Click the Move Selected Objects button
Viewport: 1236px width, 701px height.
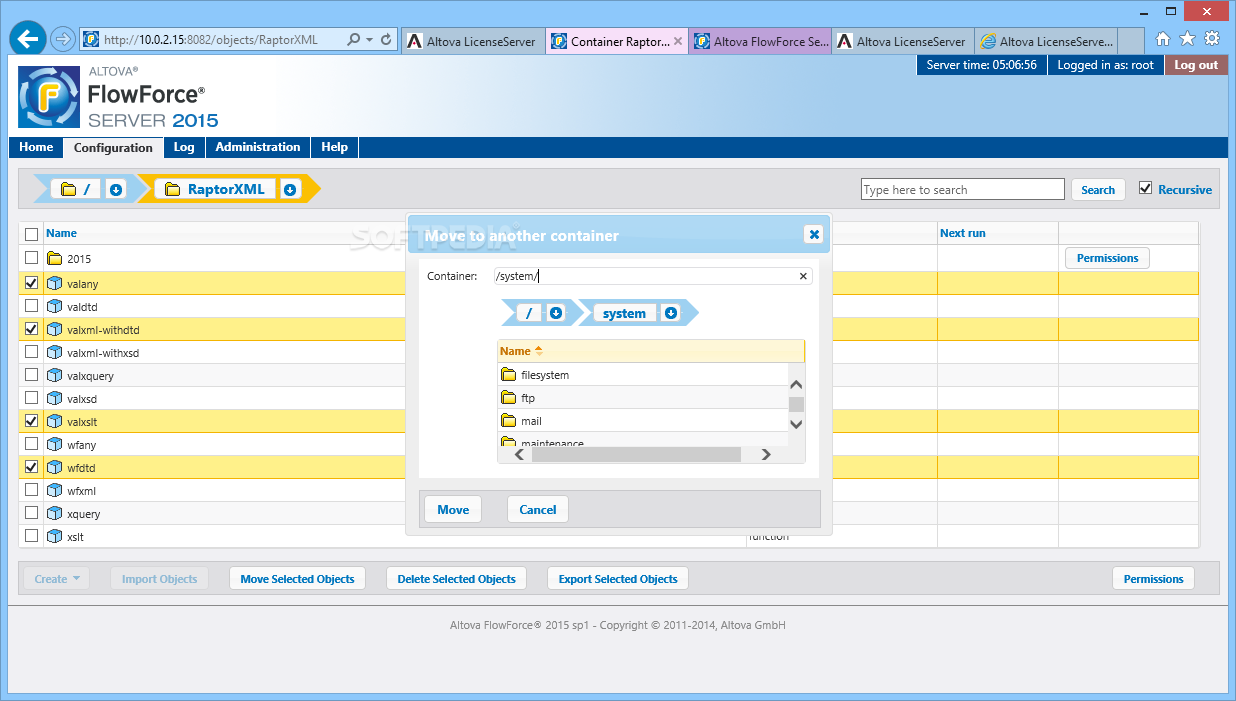298,578
